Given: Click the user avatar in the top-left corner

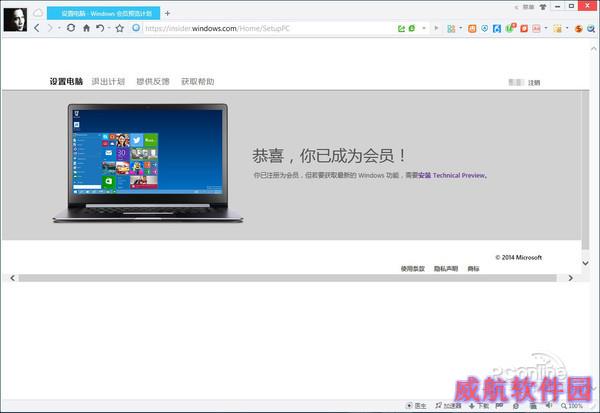Looking at the screenshot, I should 14,18.
